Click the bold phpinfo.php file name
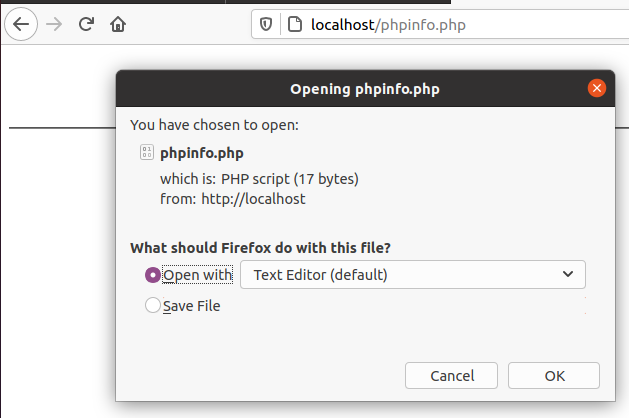 pyautogui.click(x=202, y=153)
